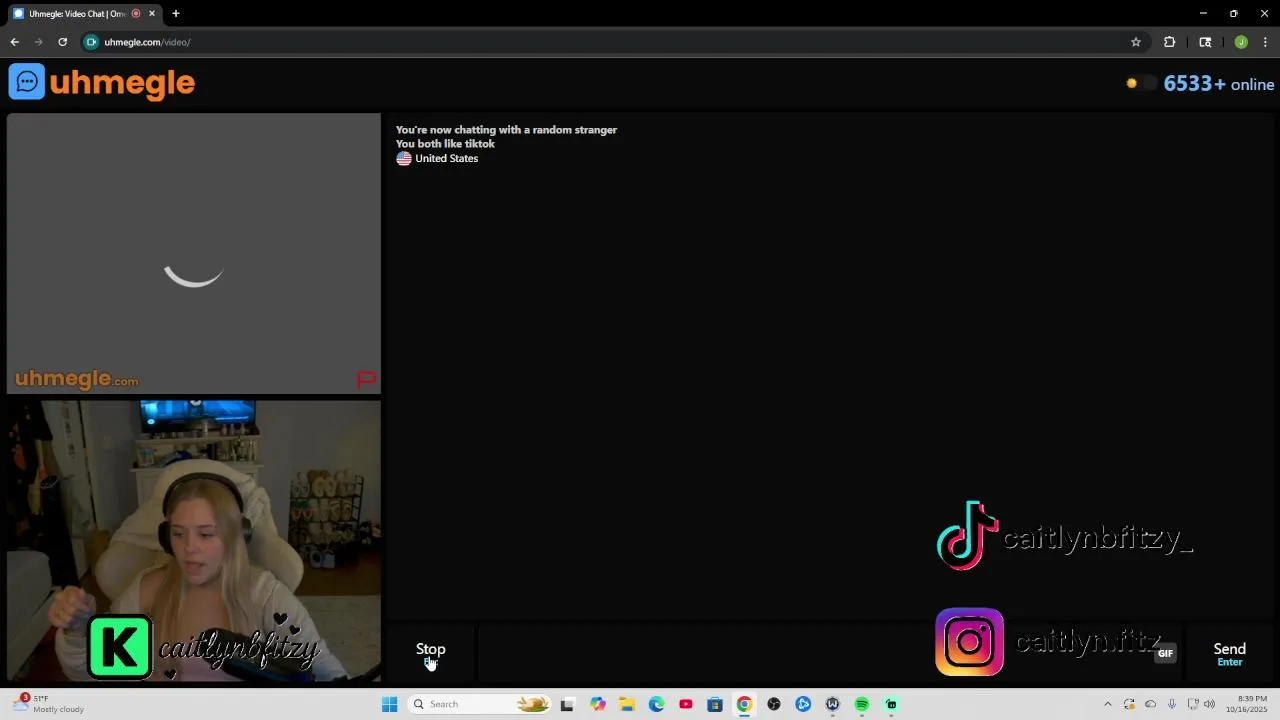Report the stranger with the red flag icon
Screen dimensions: 1280x720
(x=366, y=379)
